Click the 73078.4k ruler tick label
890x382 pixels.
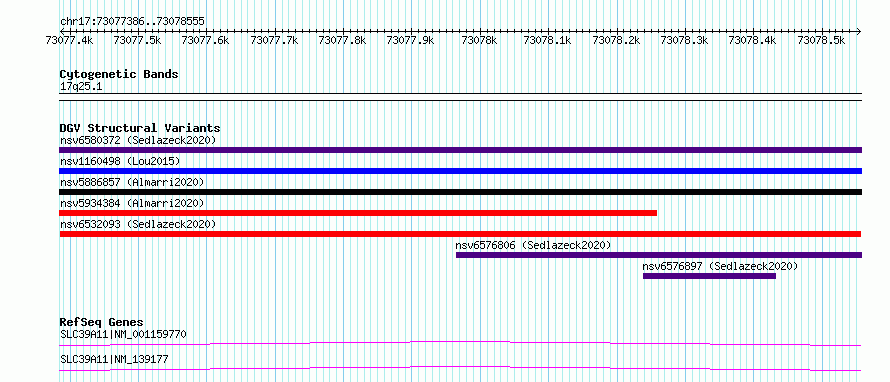[x=753, y=40]
